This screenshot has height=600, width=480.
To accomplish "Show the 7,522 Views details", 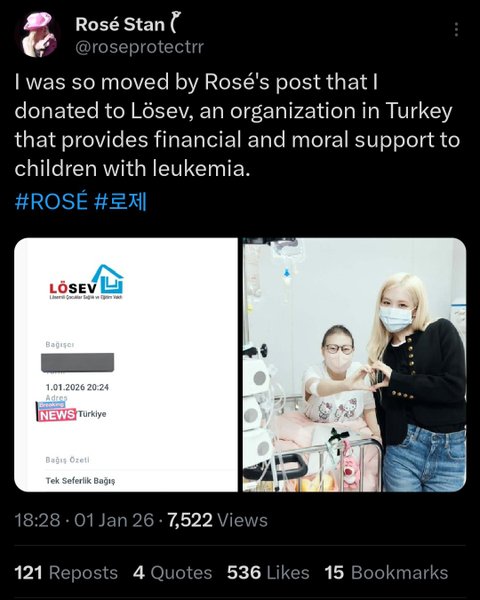I will tap(217, 520).
